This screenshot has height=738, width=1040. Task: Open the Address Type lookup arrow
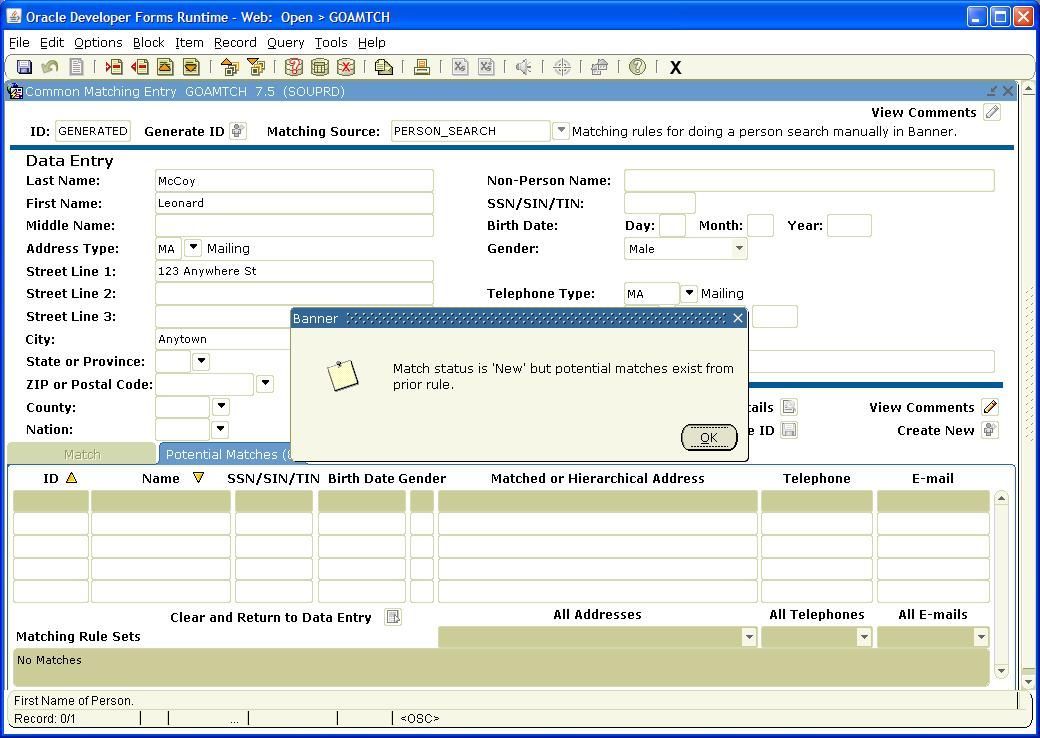tap(192, 248)
